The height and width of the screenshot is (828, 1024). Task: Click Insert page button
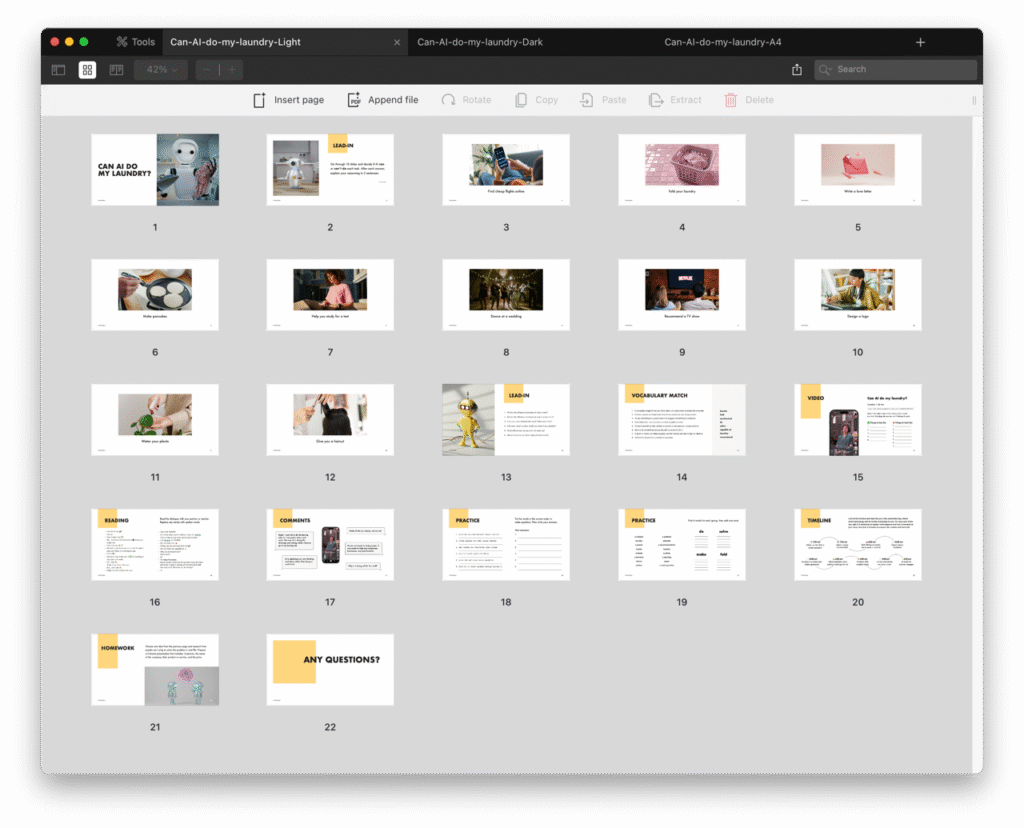point(288,100)
